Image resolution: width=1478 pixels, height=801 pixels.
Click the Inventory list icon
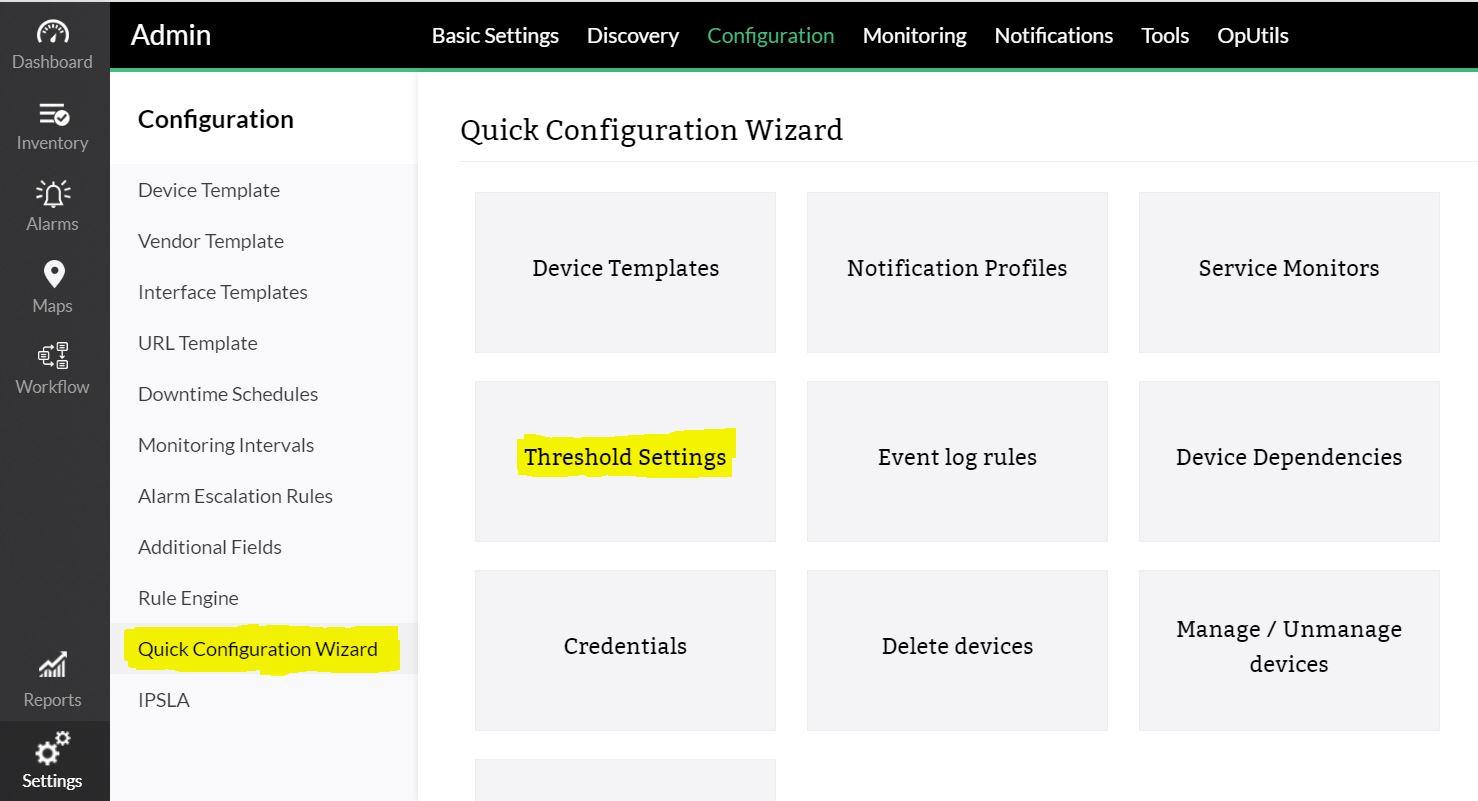53,114
